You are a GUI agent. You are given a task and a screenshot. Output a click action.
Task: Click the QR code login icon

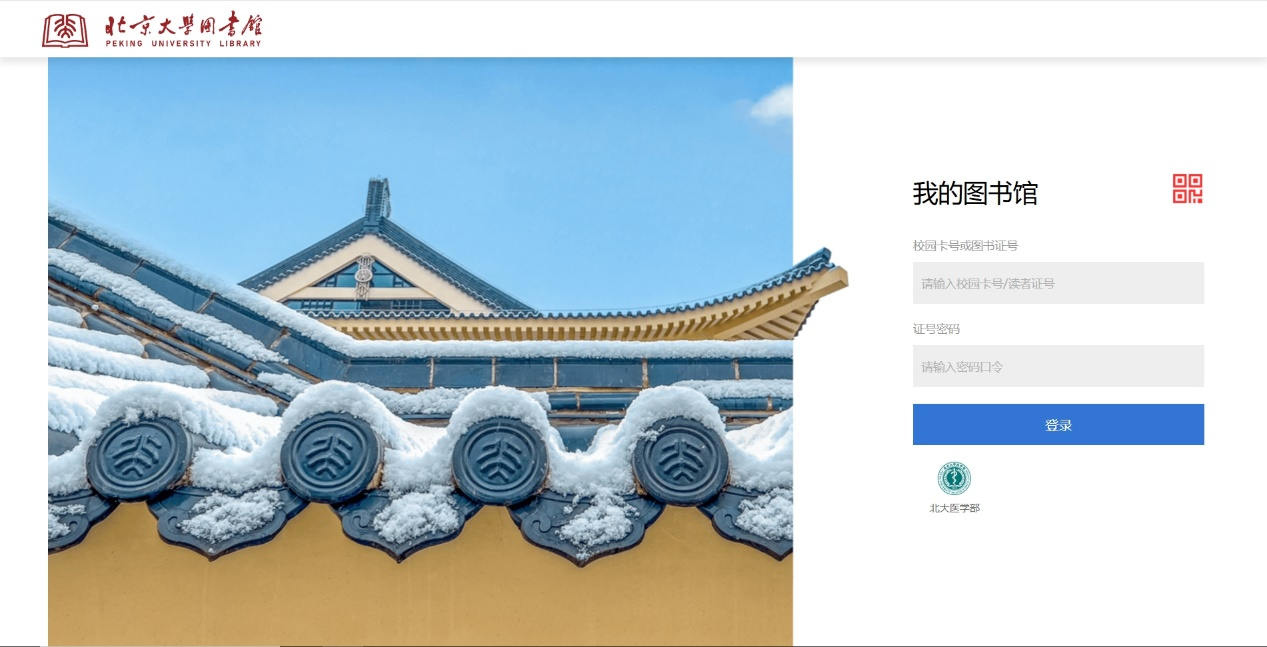coord(1187,189)
